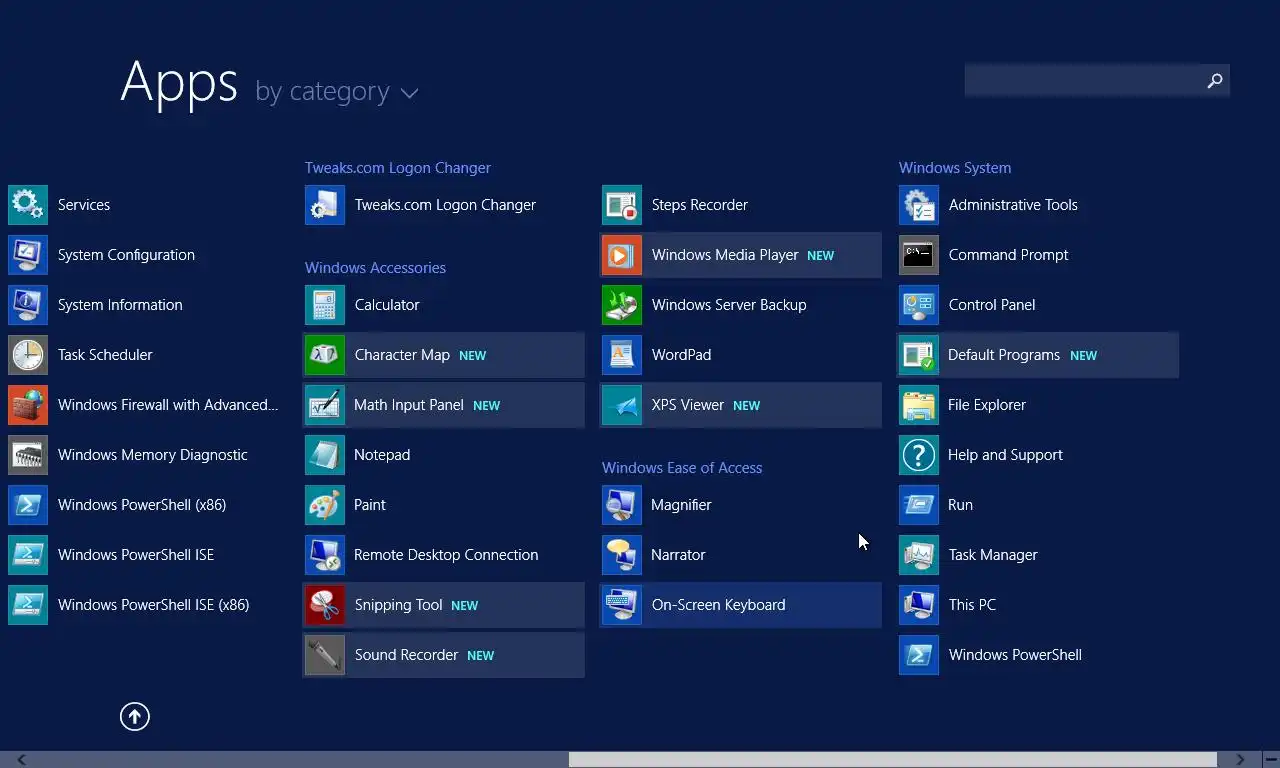Viewport: 1280px width, 768px height.
Task: Launch Windows PowerShell ISE icon
Action: coord(27,555)
